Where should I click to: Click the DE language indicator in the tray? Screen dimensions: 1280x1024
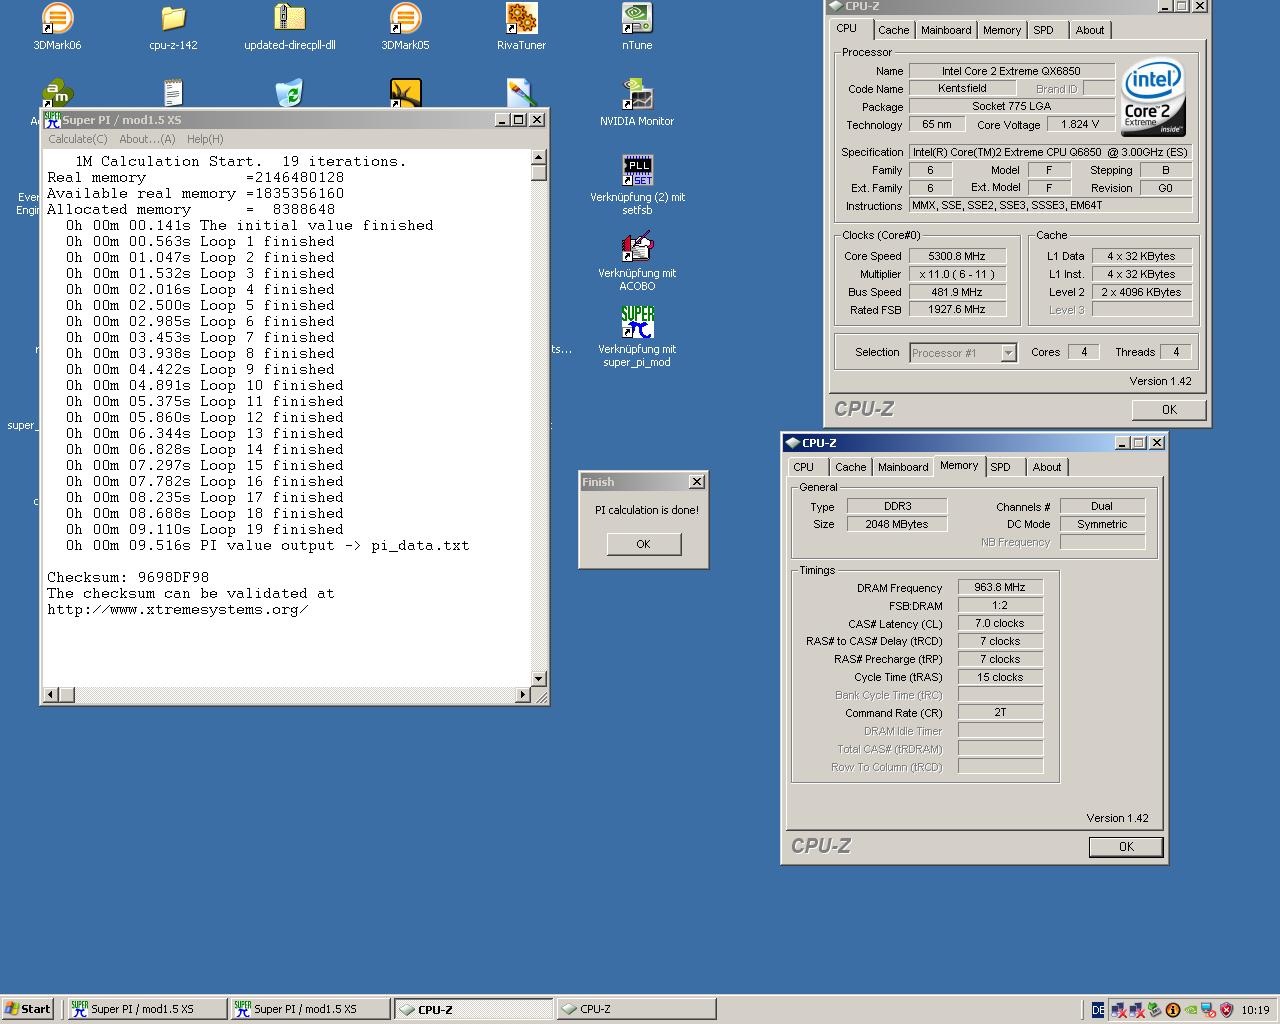click(1098, 1010)
